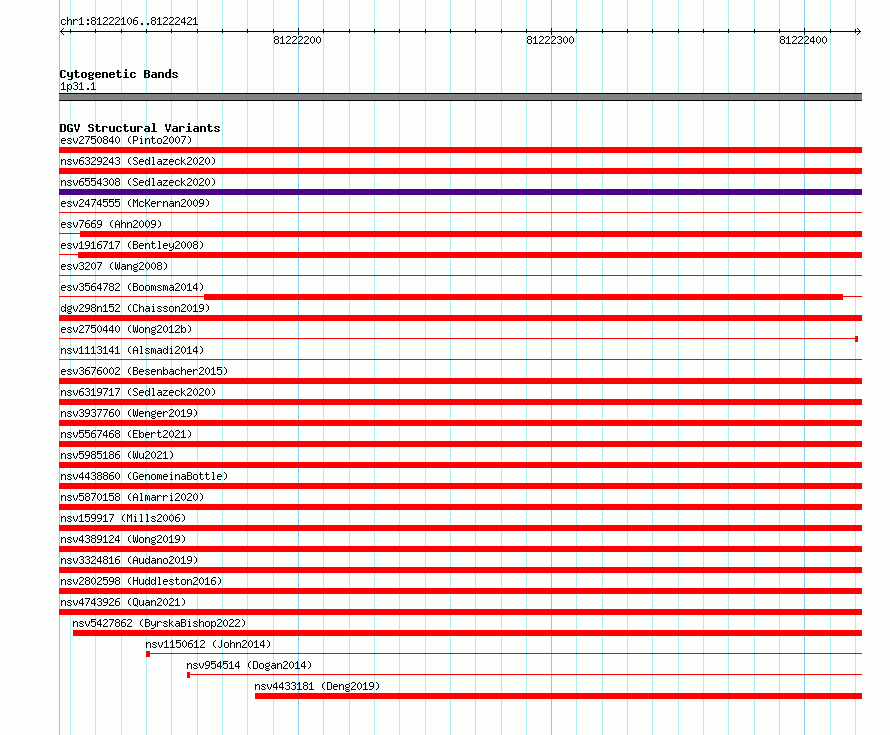Image resolution: width=890 pixels, height=735 pixels.
Task: Open nsv6319717 (Sedlazeck2020) variant label
Action: tap(138, 392)
